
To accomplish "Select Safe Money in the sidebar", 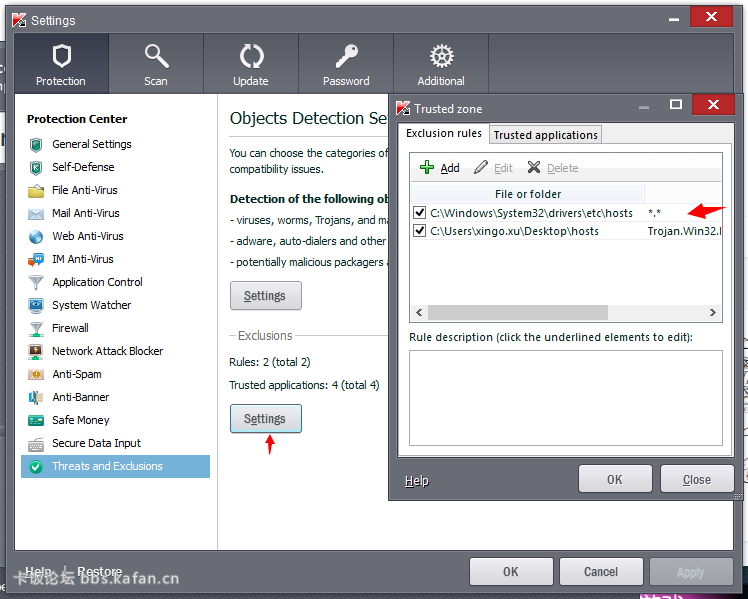I will [81, 420].
